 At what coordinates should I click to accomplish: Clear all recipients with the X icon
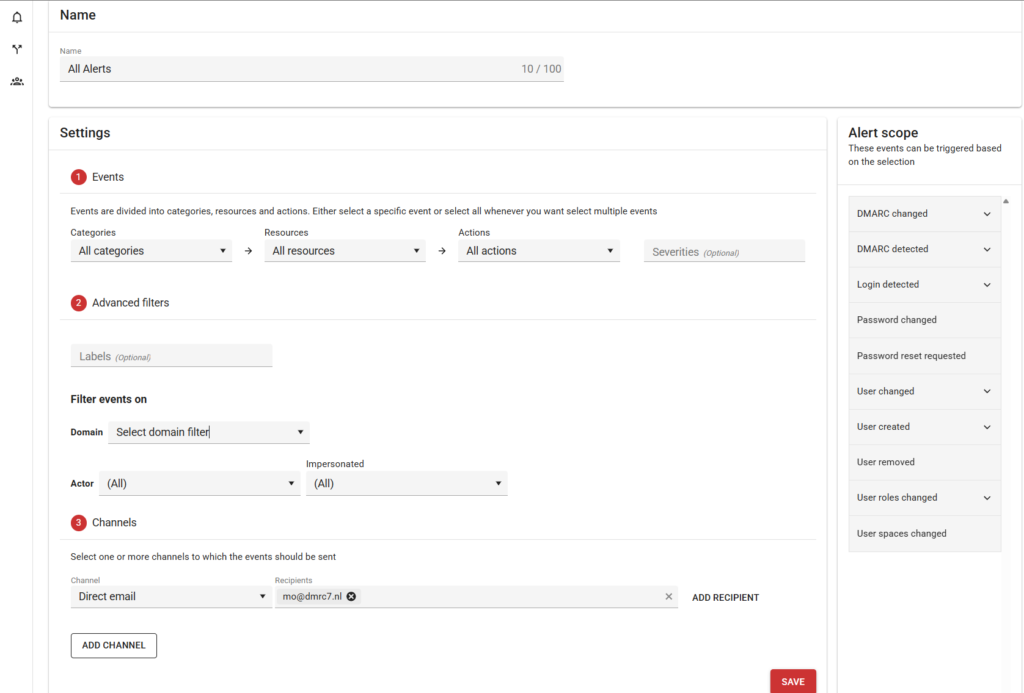(x=669, y=597)
